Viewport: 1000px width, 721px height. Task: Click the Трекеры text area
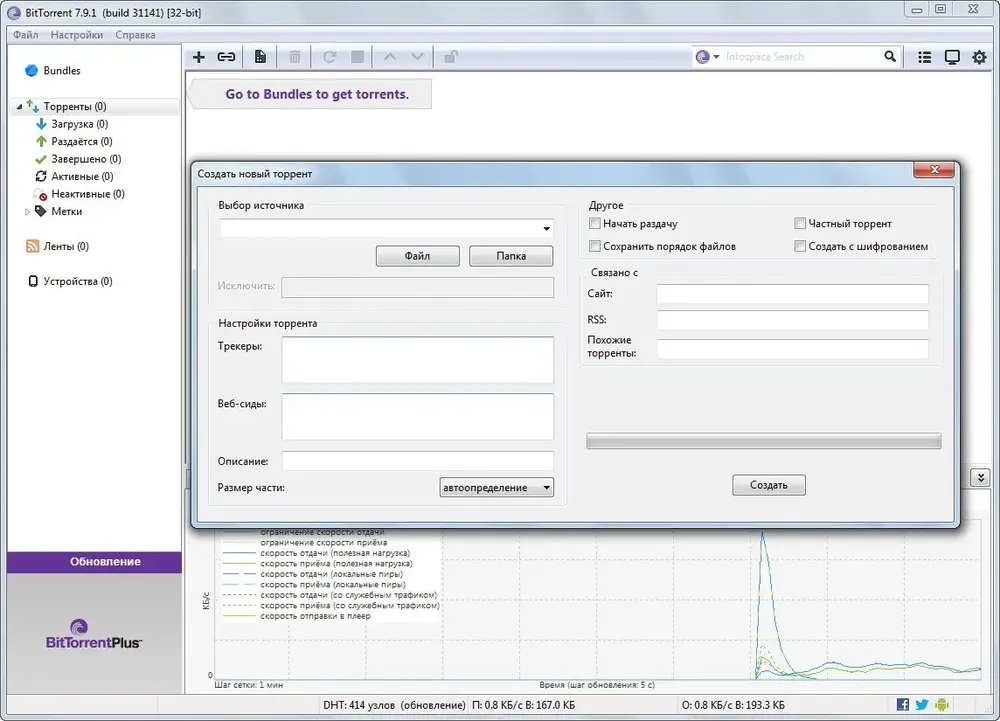pos(418,360)
